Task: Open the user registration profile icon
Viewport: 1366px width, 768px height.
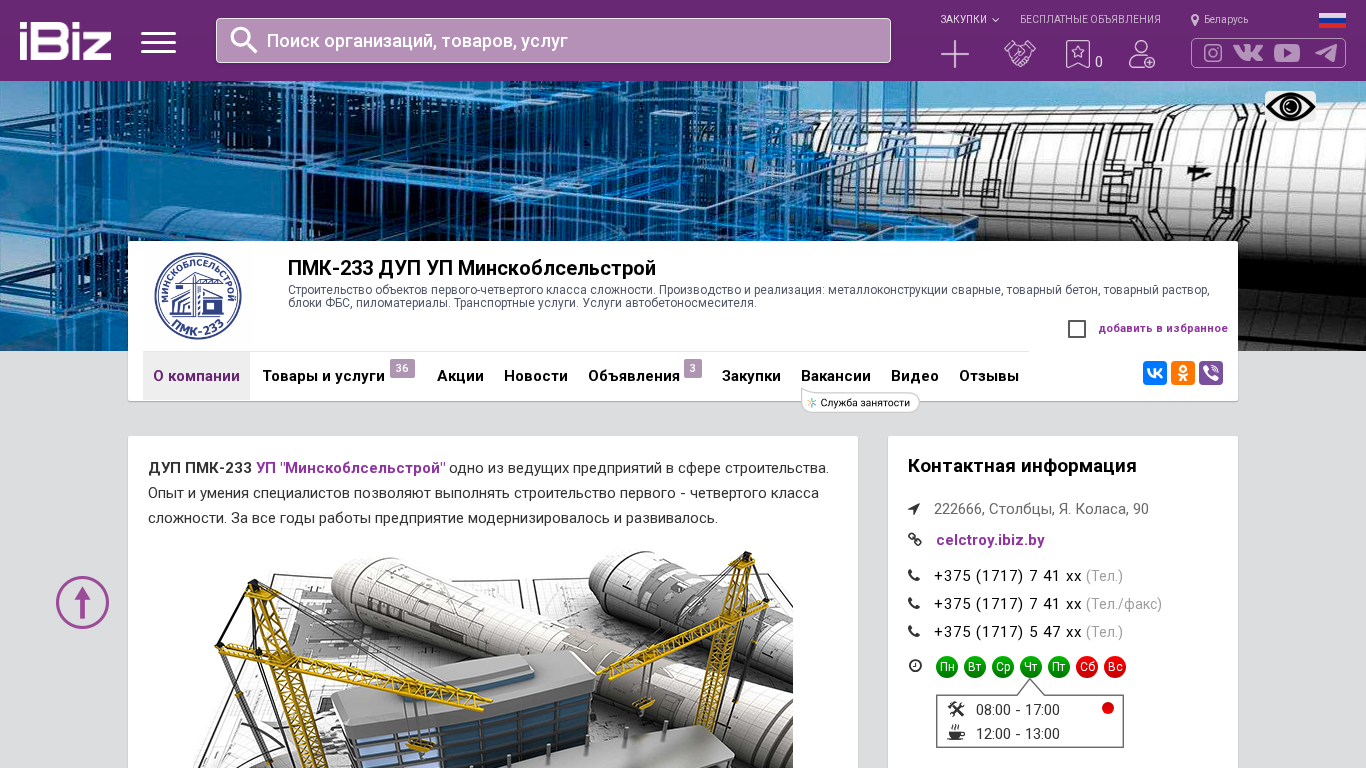Action: click(x=1142, y=54)
